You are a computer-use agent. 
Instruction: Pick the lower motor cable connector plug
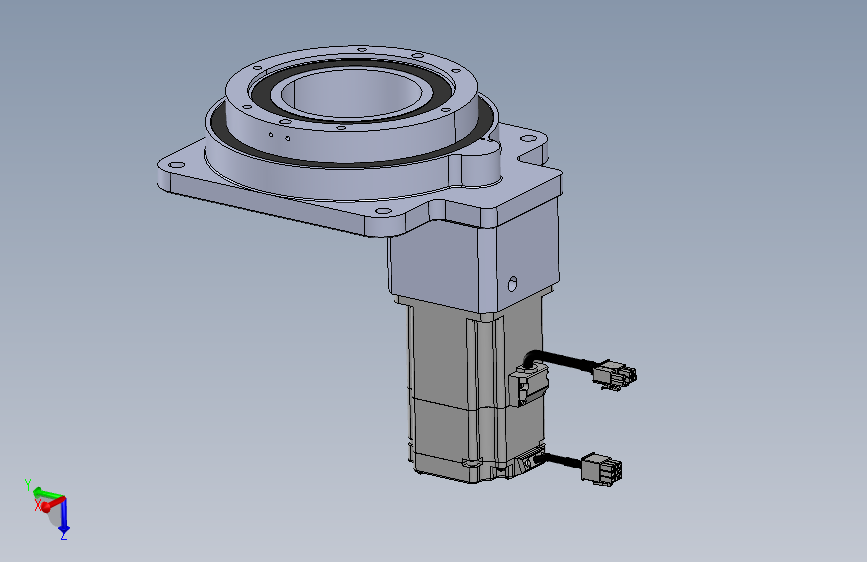602,469
